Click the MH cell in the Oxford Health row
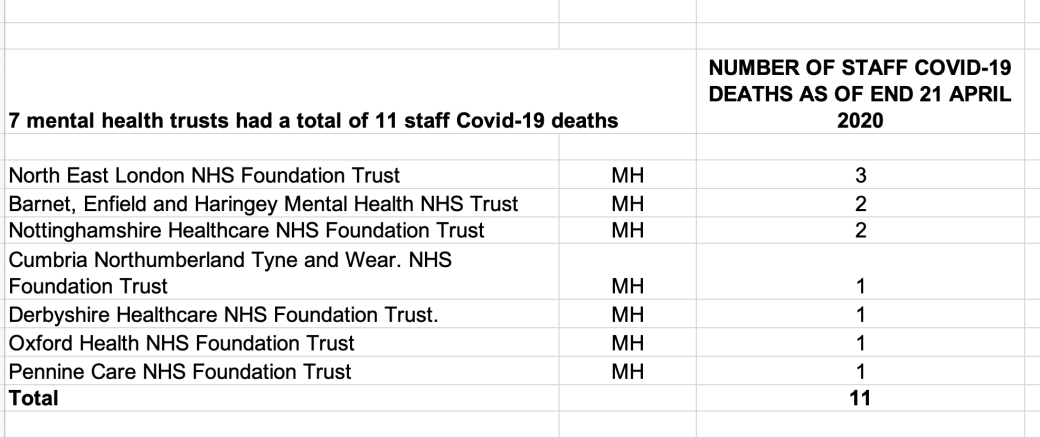 click(627, 344)
